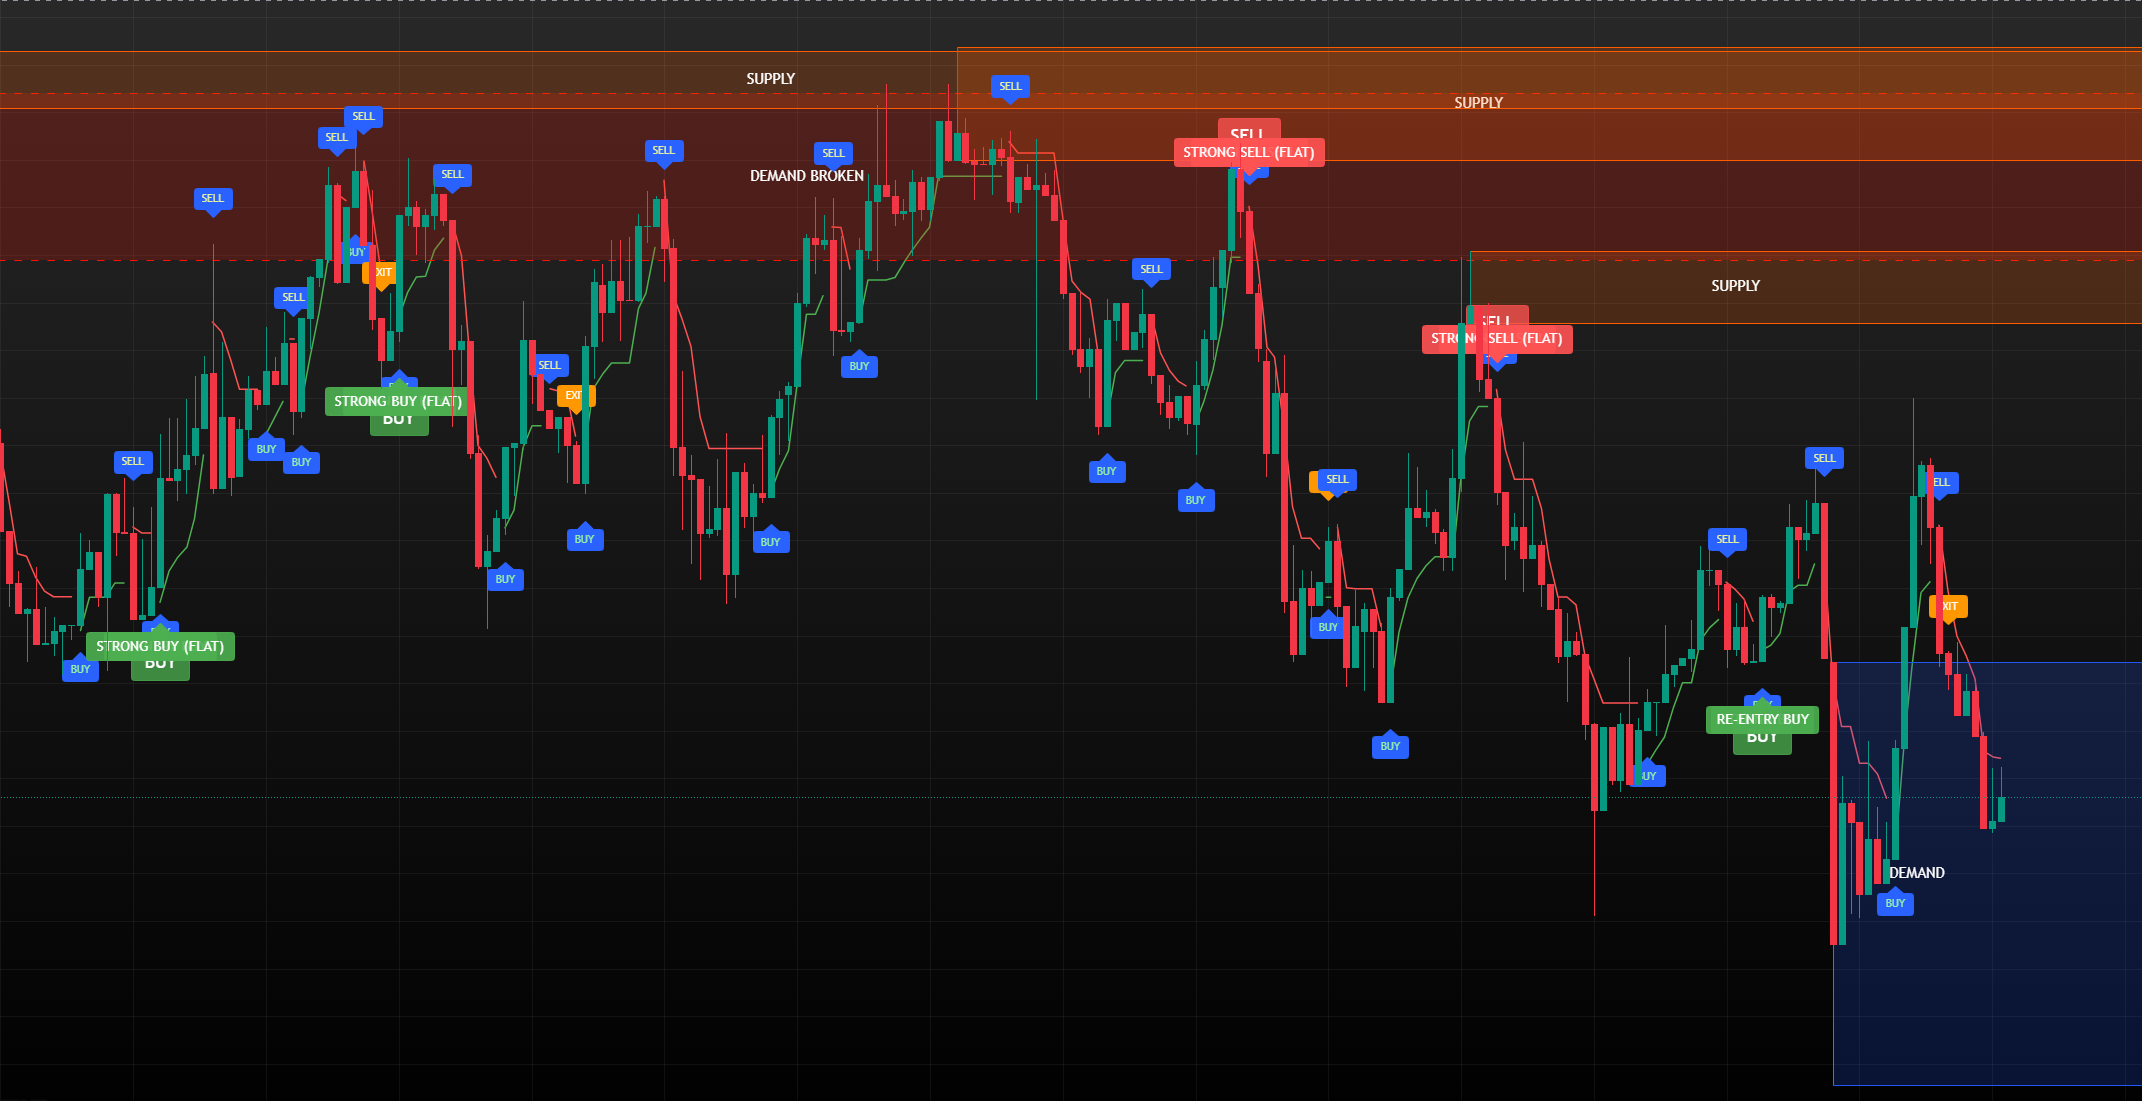Select the first SELL marker near top left
Viewport: 2142px width, 1101px height.
[x=213, y=200]
